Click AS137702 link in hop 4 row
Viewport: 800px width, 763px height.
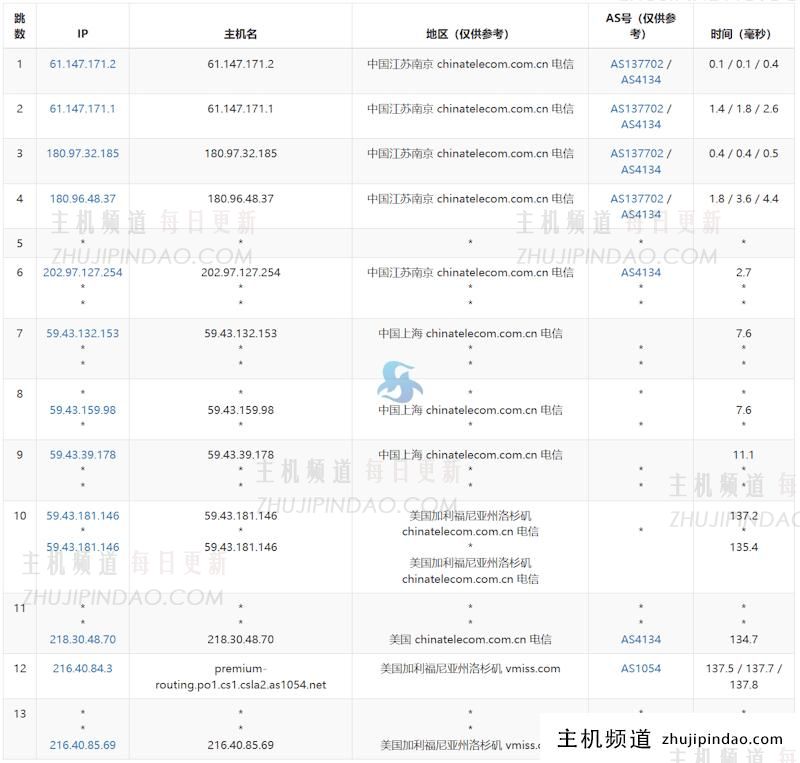tap(637, 199)
